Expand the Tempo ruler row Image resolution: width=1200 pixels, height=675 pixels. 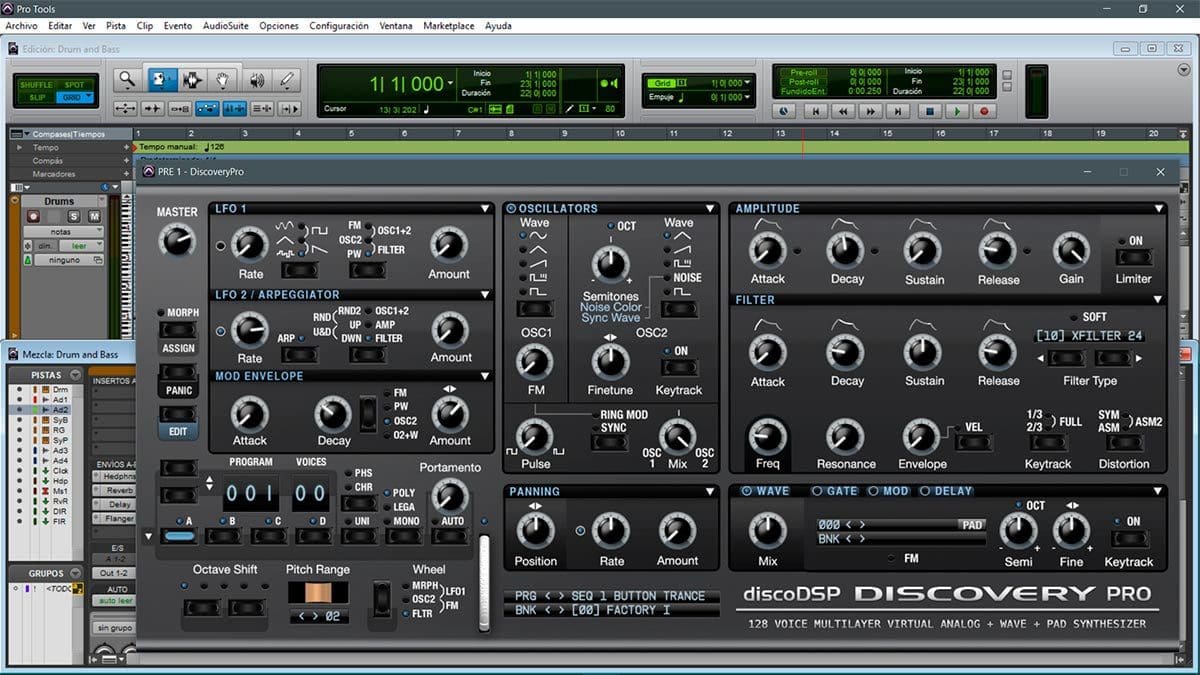coord(21,147)
